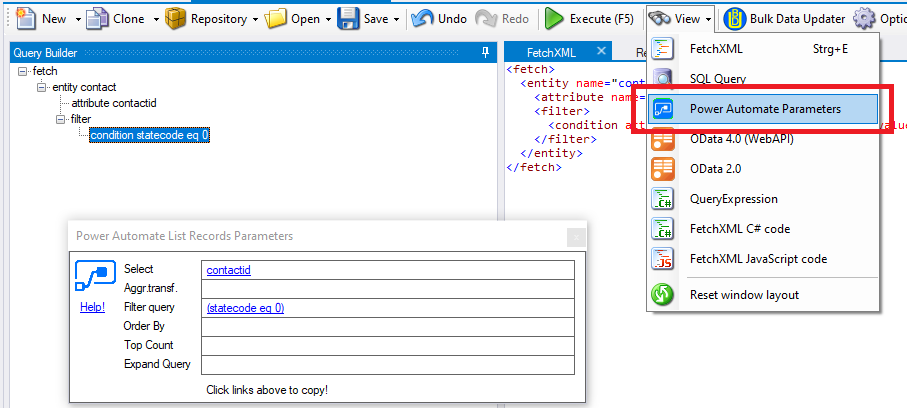The height and width of the screenshot is (408, 907).
Task: Click the SQL Query magnifier icon
Action: [662, 78]
